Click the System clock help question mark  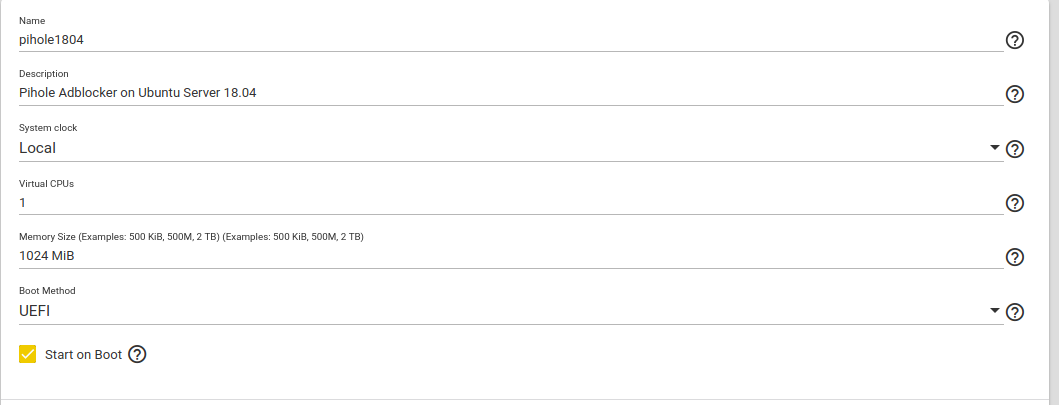pos(1014,149)
